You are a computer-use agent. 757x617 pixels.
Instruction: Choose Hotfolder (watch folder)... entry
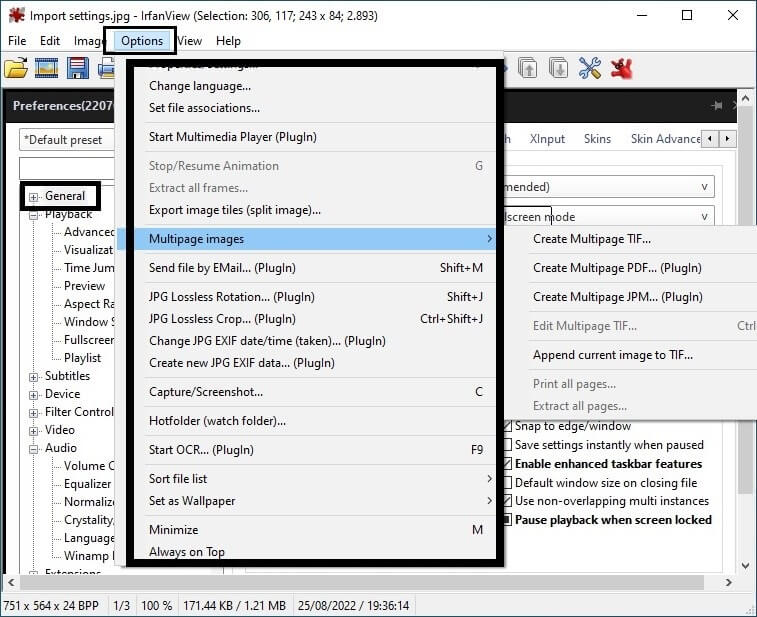315,421
